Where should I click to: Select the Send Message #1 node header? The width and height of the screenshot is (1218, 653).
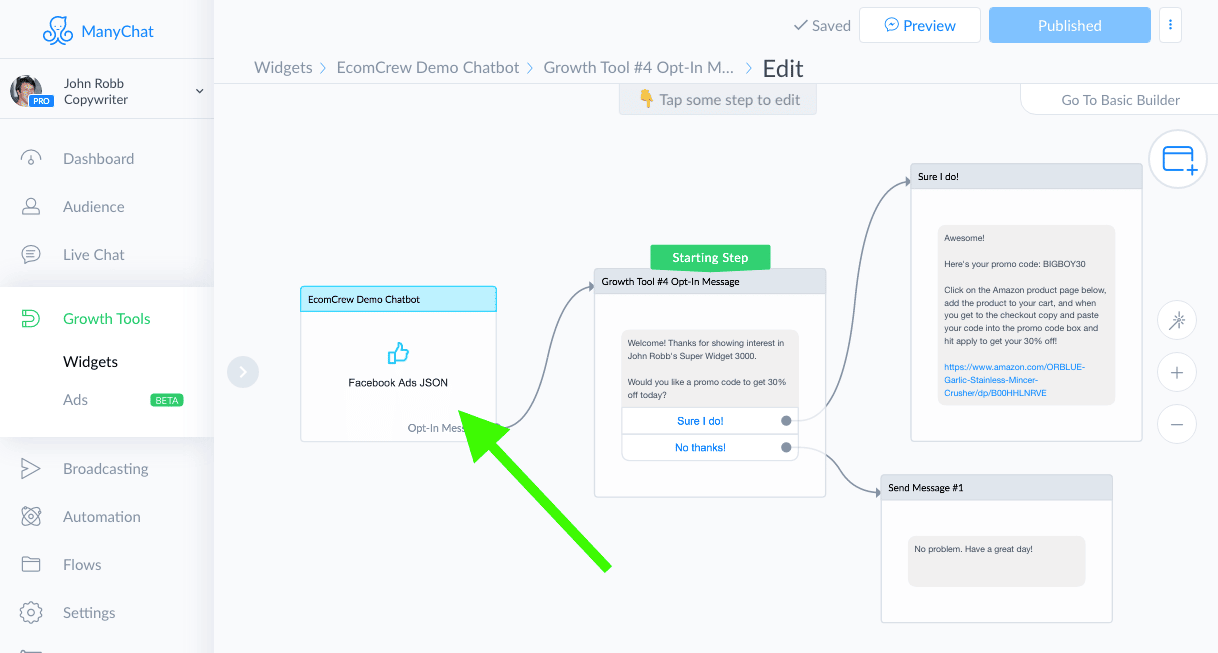pos(996,488)
